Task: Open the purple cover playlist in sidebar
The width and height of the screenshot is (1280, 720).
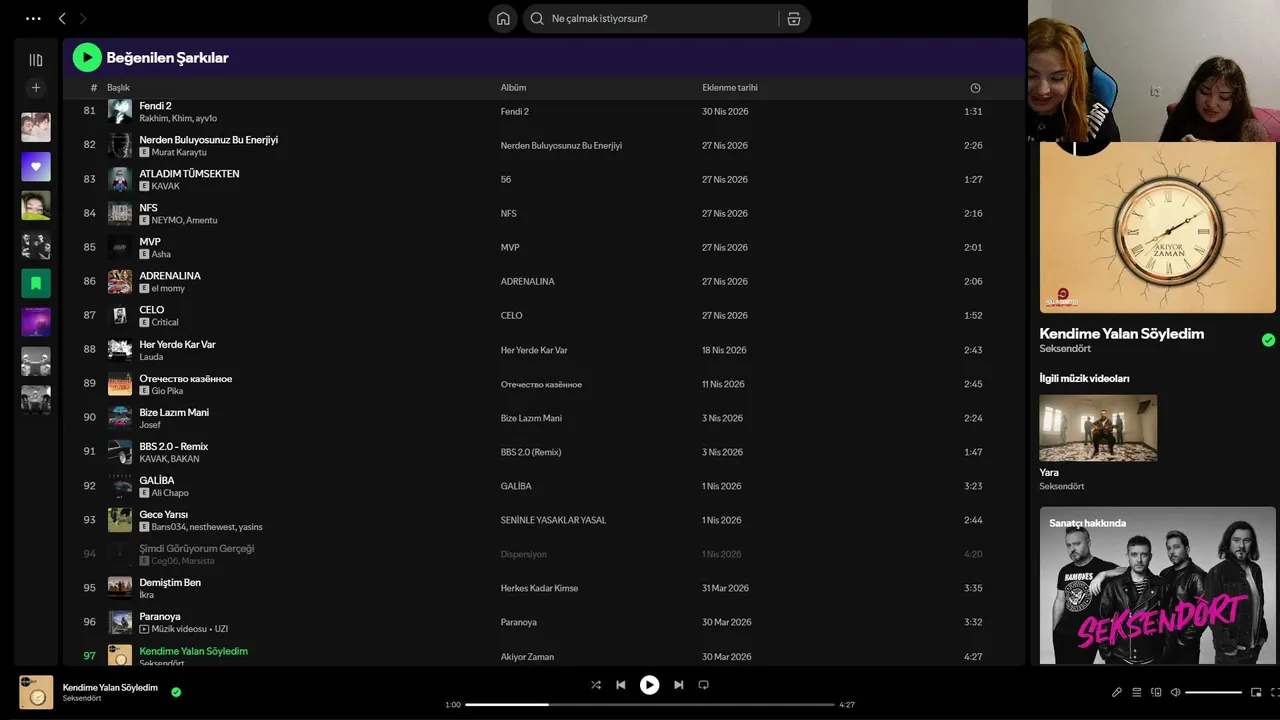Action: tap(36, 322)
